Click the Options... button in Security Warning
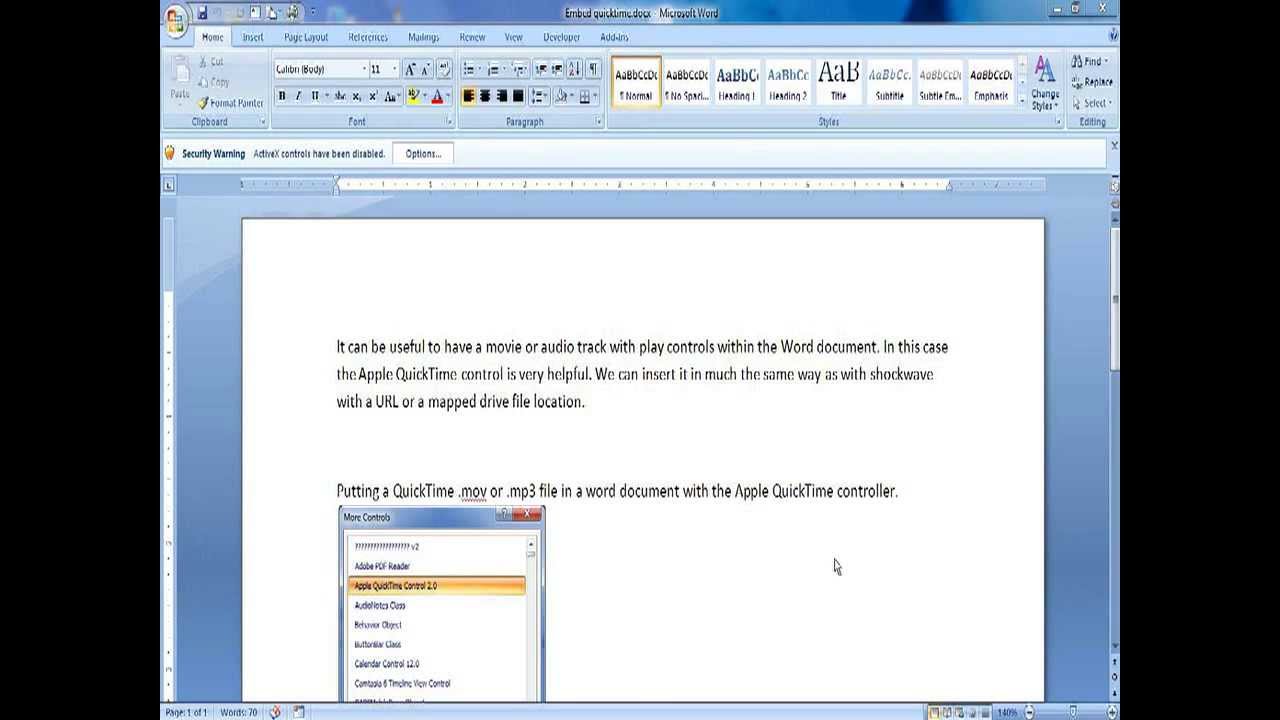1280x720 pixels. (x=423, y=154)
